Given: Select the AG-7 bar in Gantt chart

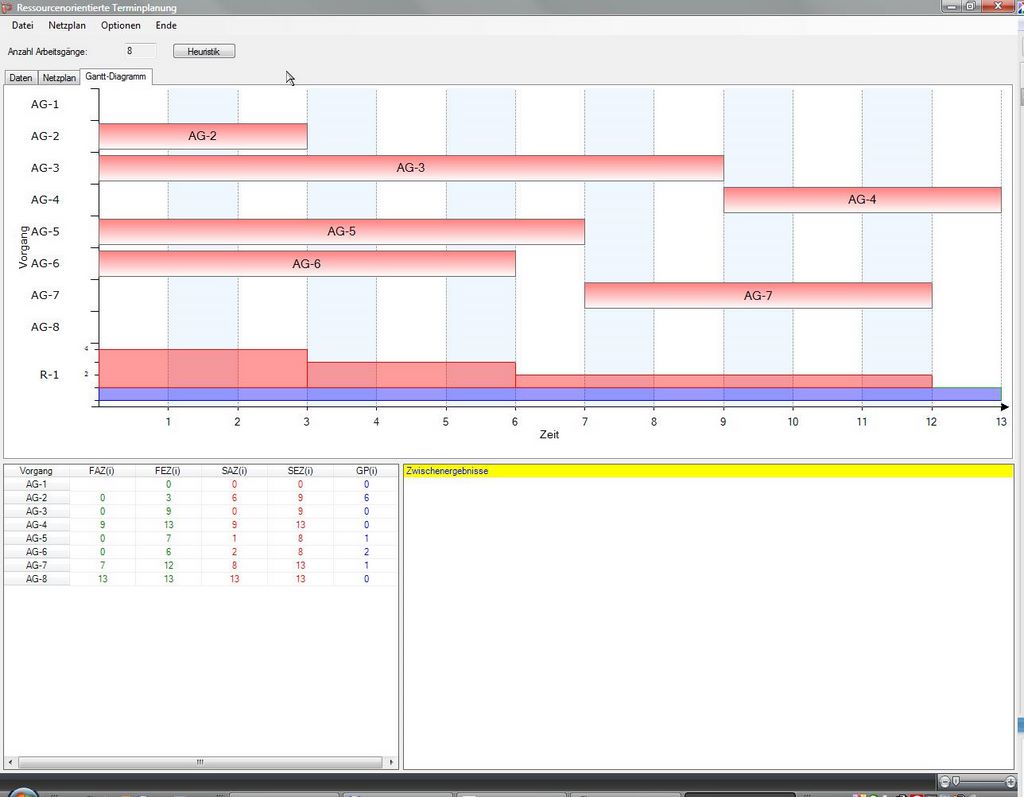Looking at the screenshot, I should [x=758, y=295].
